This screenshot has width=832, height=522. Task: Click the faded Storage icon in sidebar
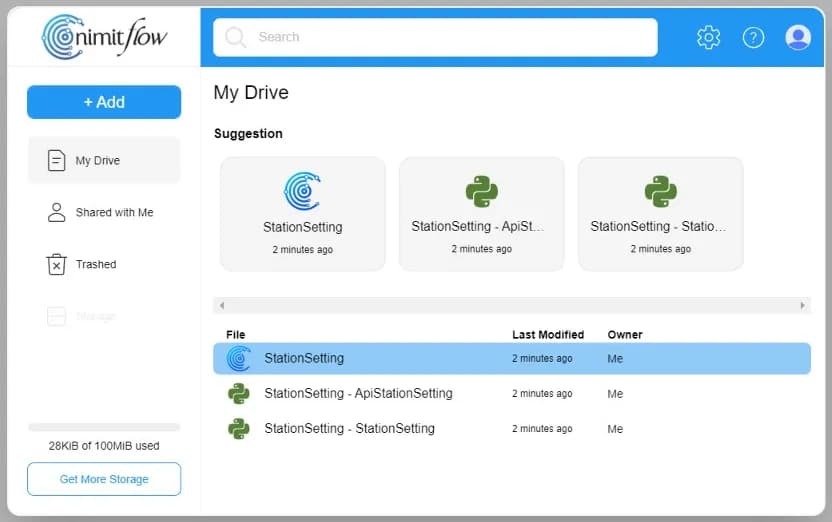point(56,316)
